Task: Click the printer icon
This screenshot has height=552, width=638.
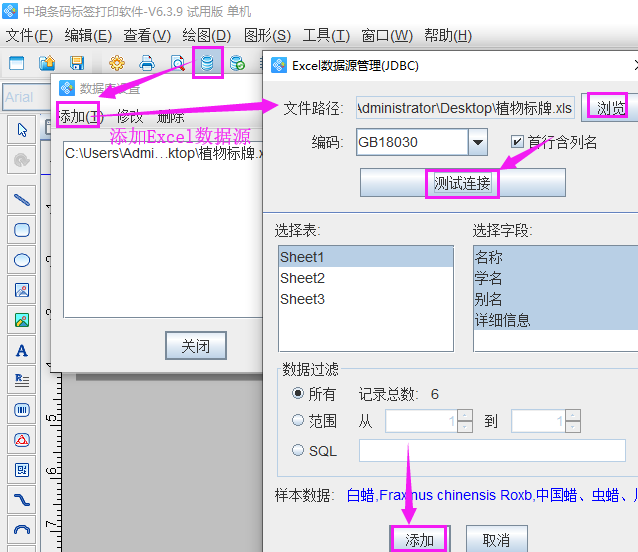Action: 147,63
